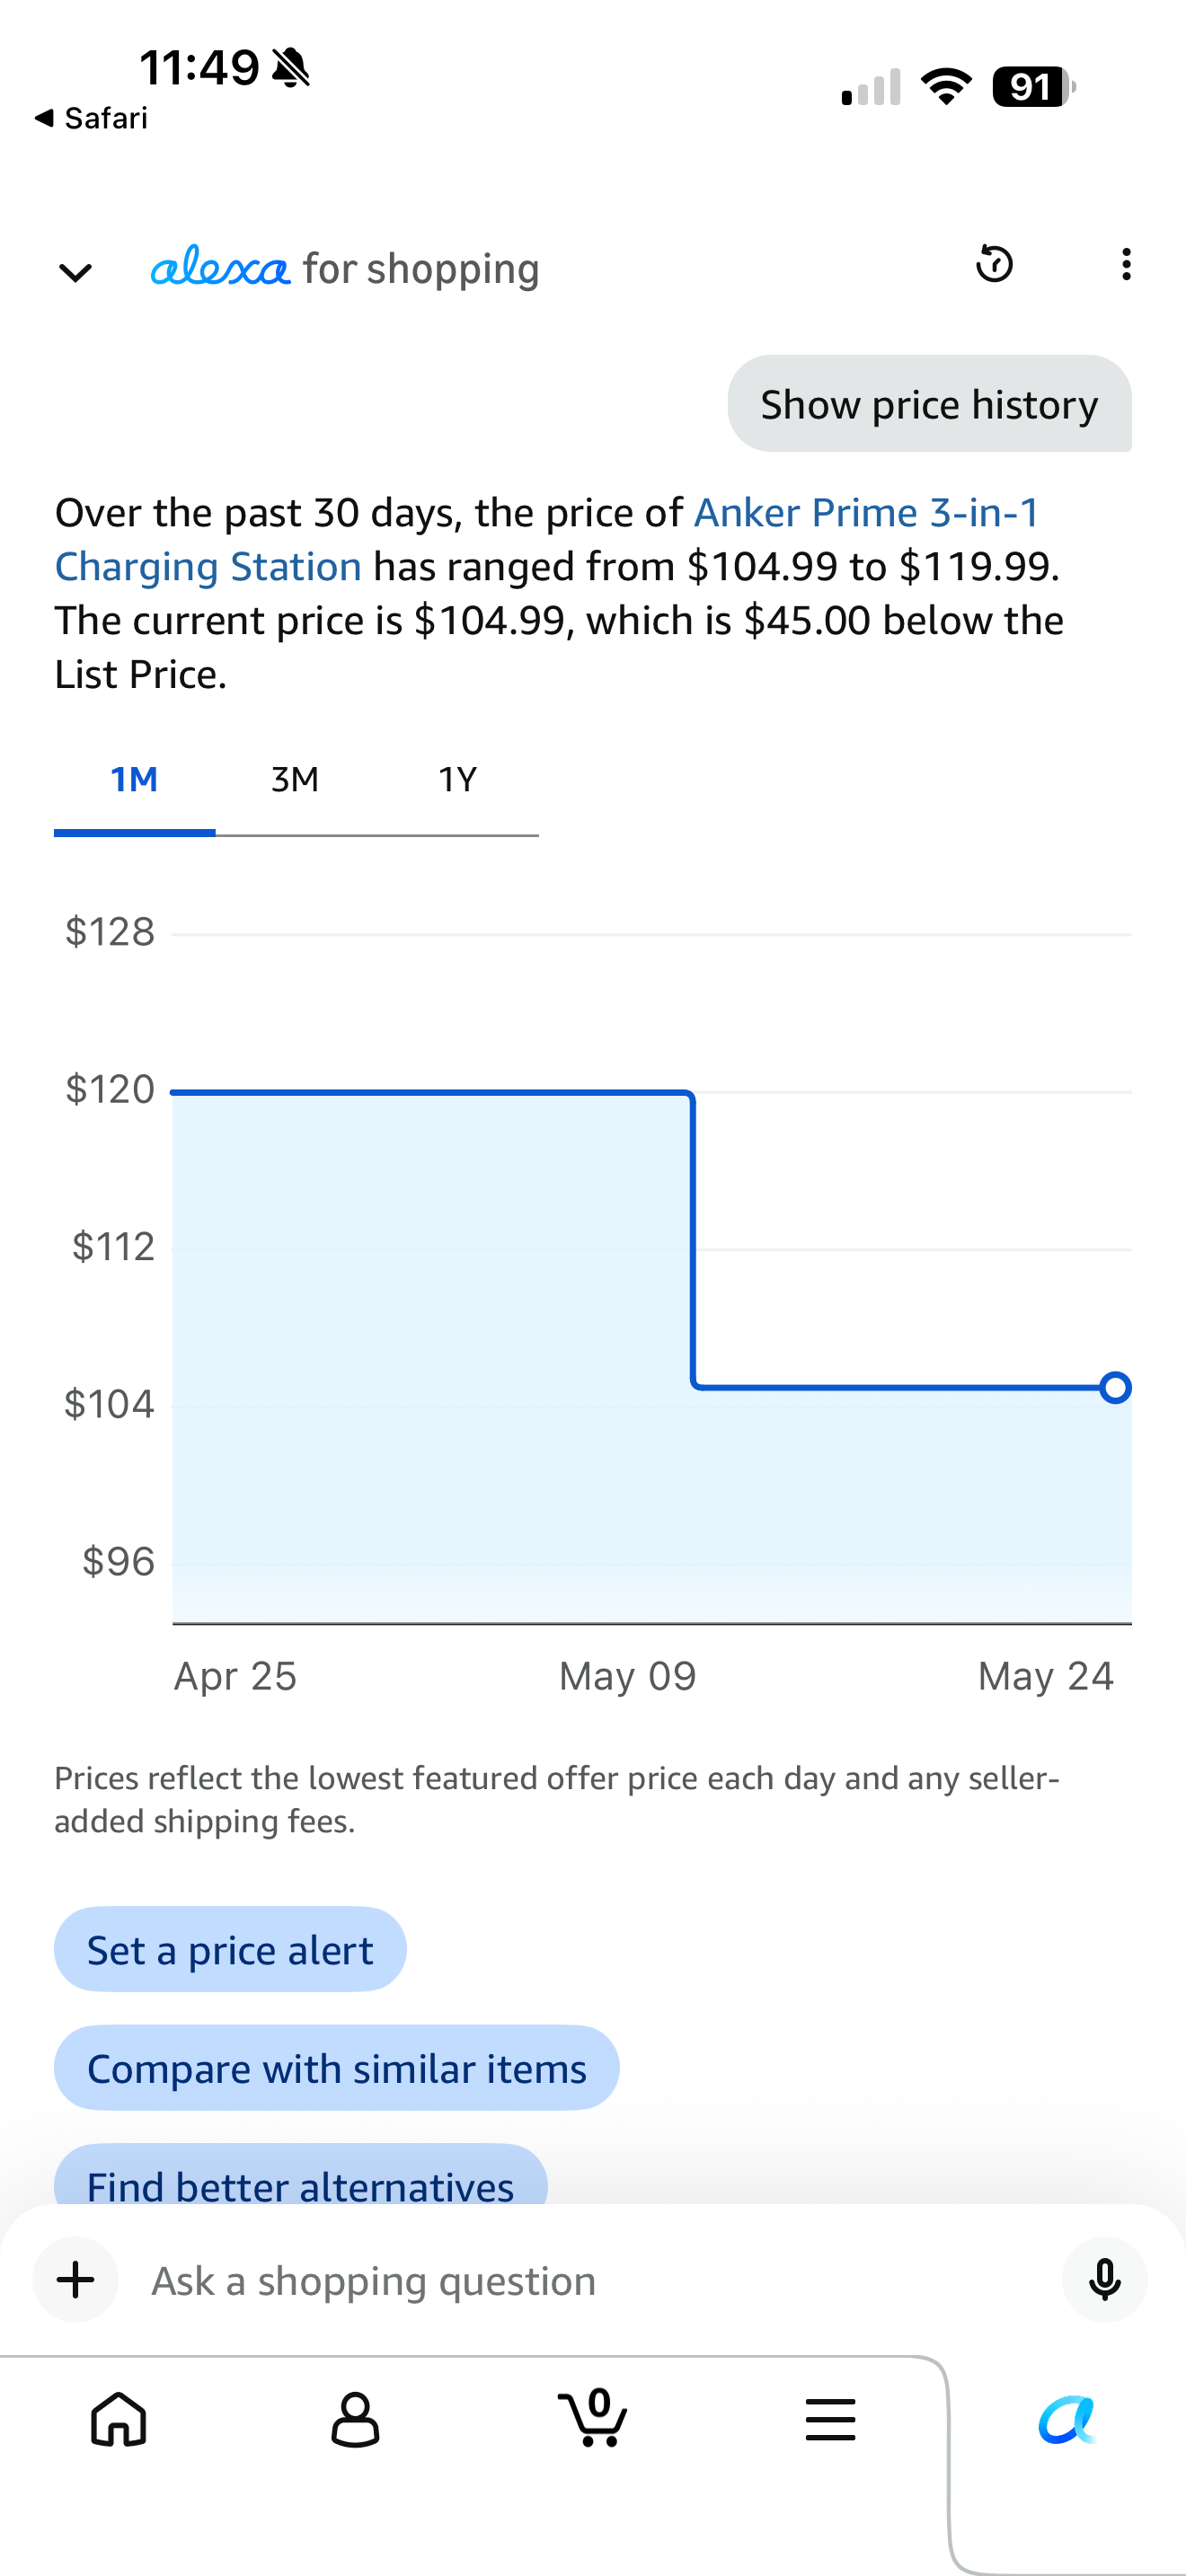Switch to the 1Y price range tab

pos(457,780)
